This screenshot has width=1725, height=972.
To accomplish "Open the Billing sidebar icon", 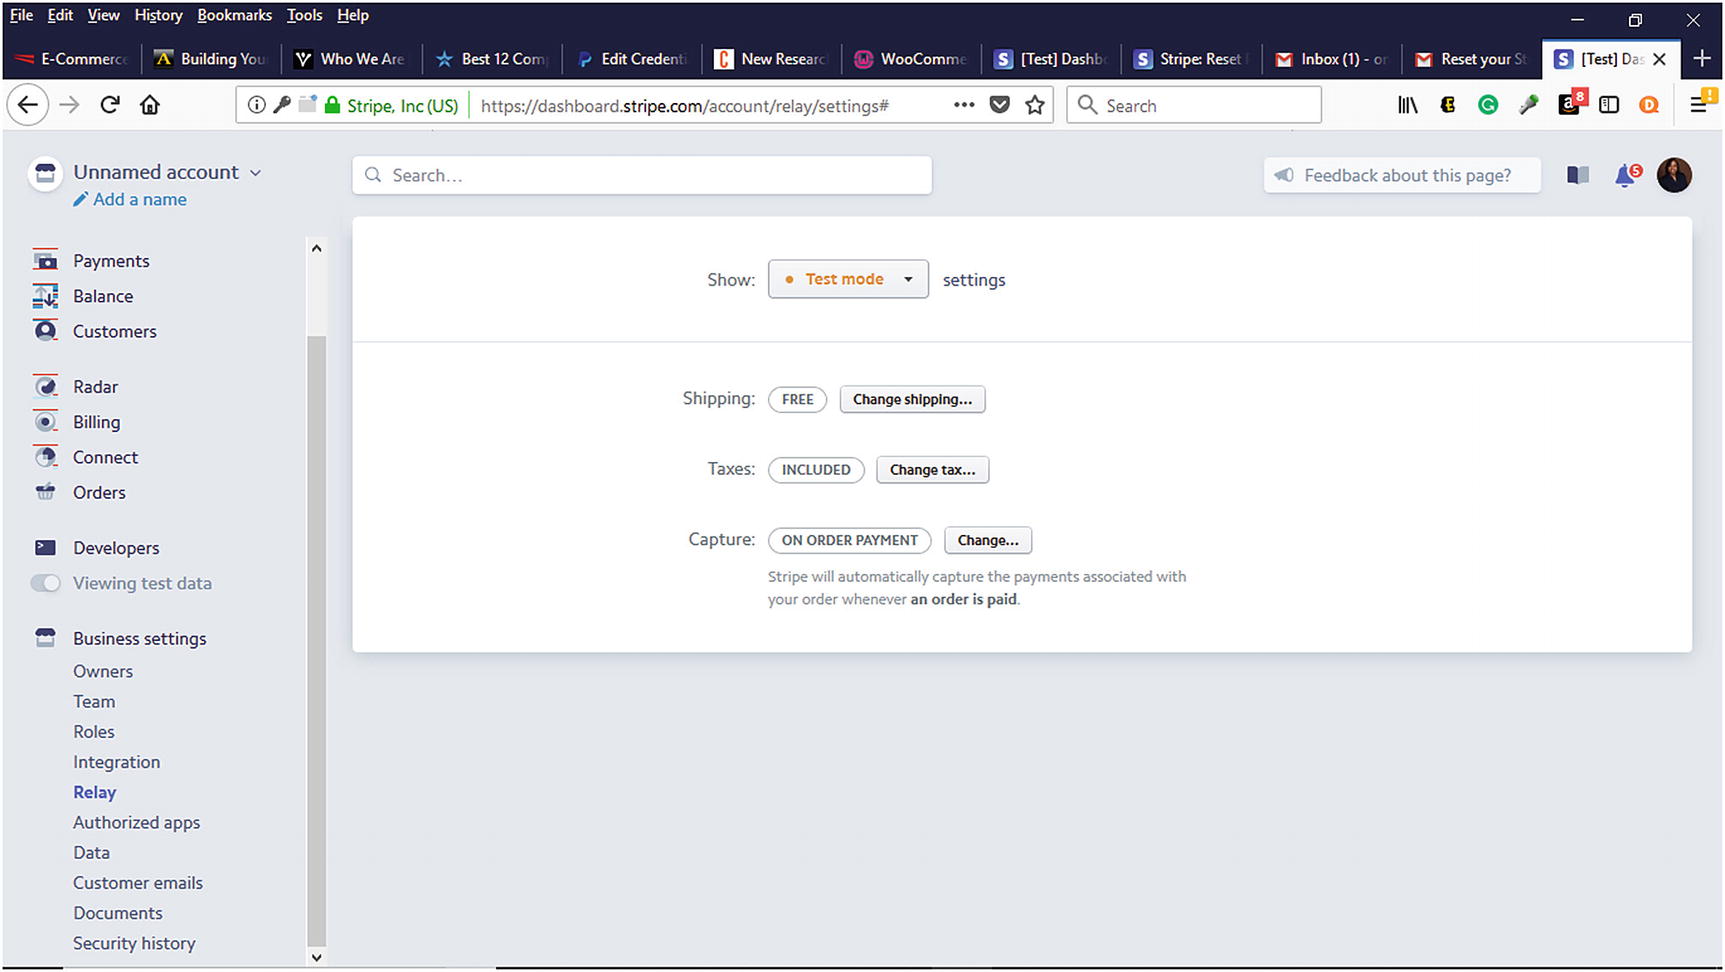I will (45, 422).
